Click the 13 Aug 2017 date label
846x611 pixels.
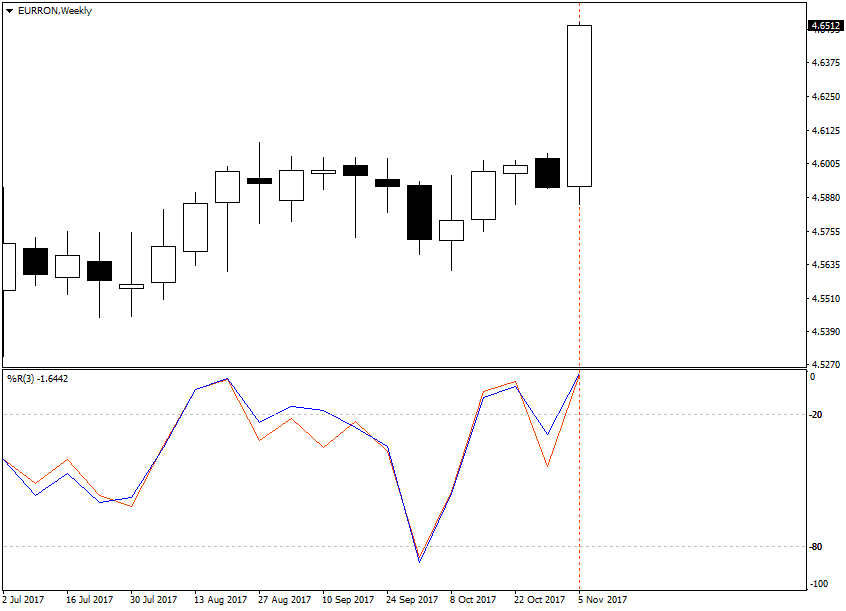(x=220, y=600)
